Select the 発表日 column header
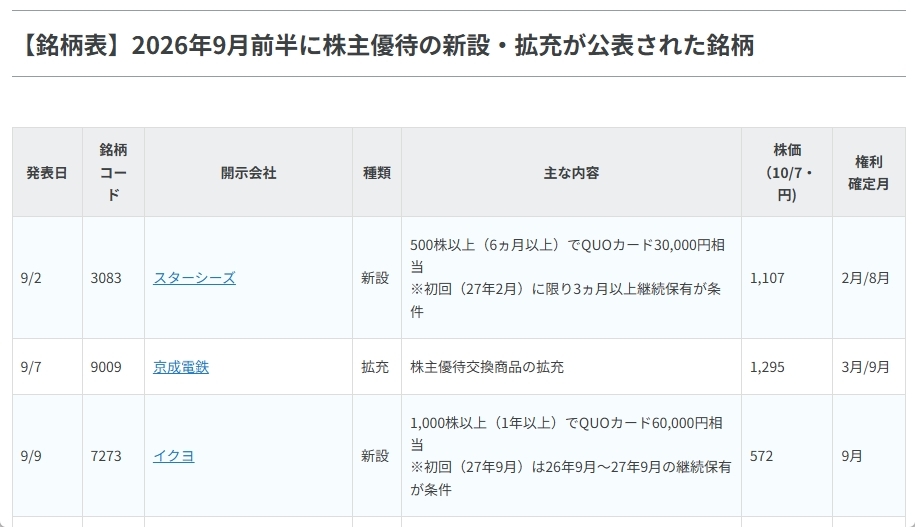 (47, 173)
